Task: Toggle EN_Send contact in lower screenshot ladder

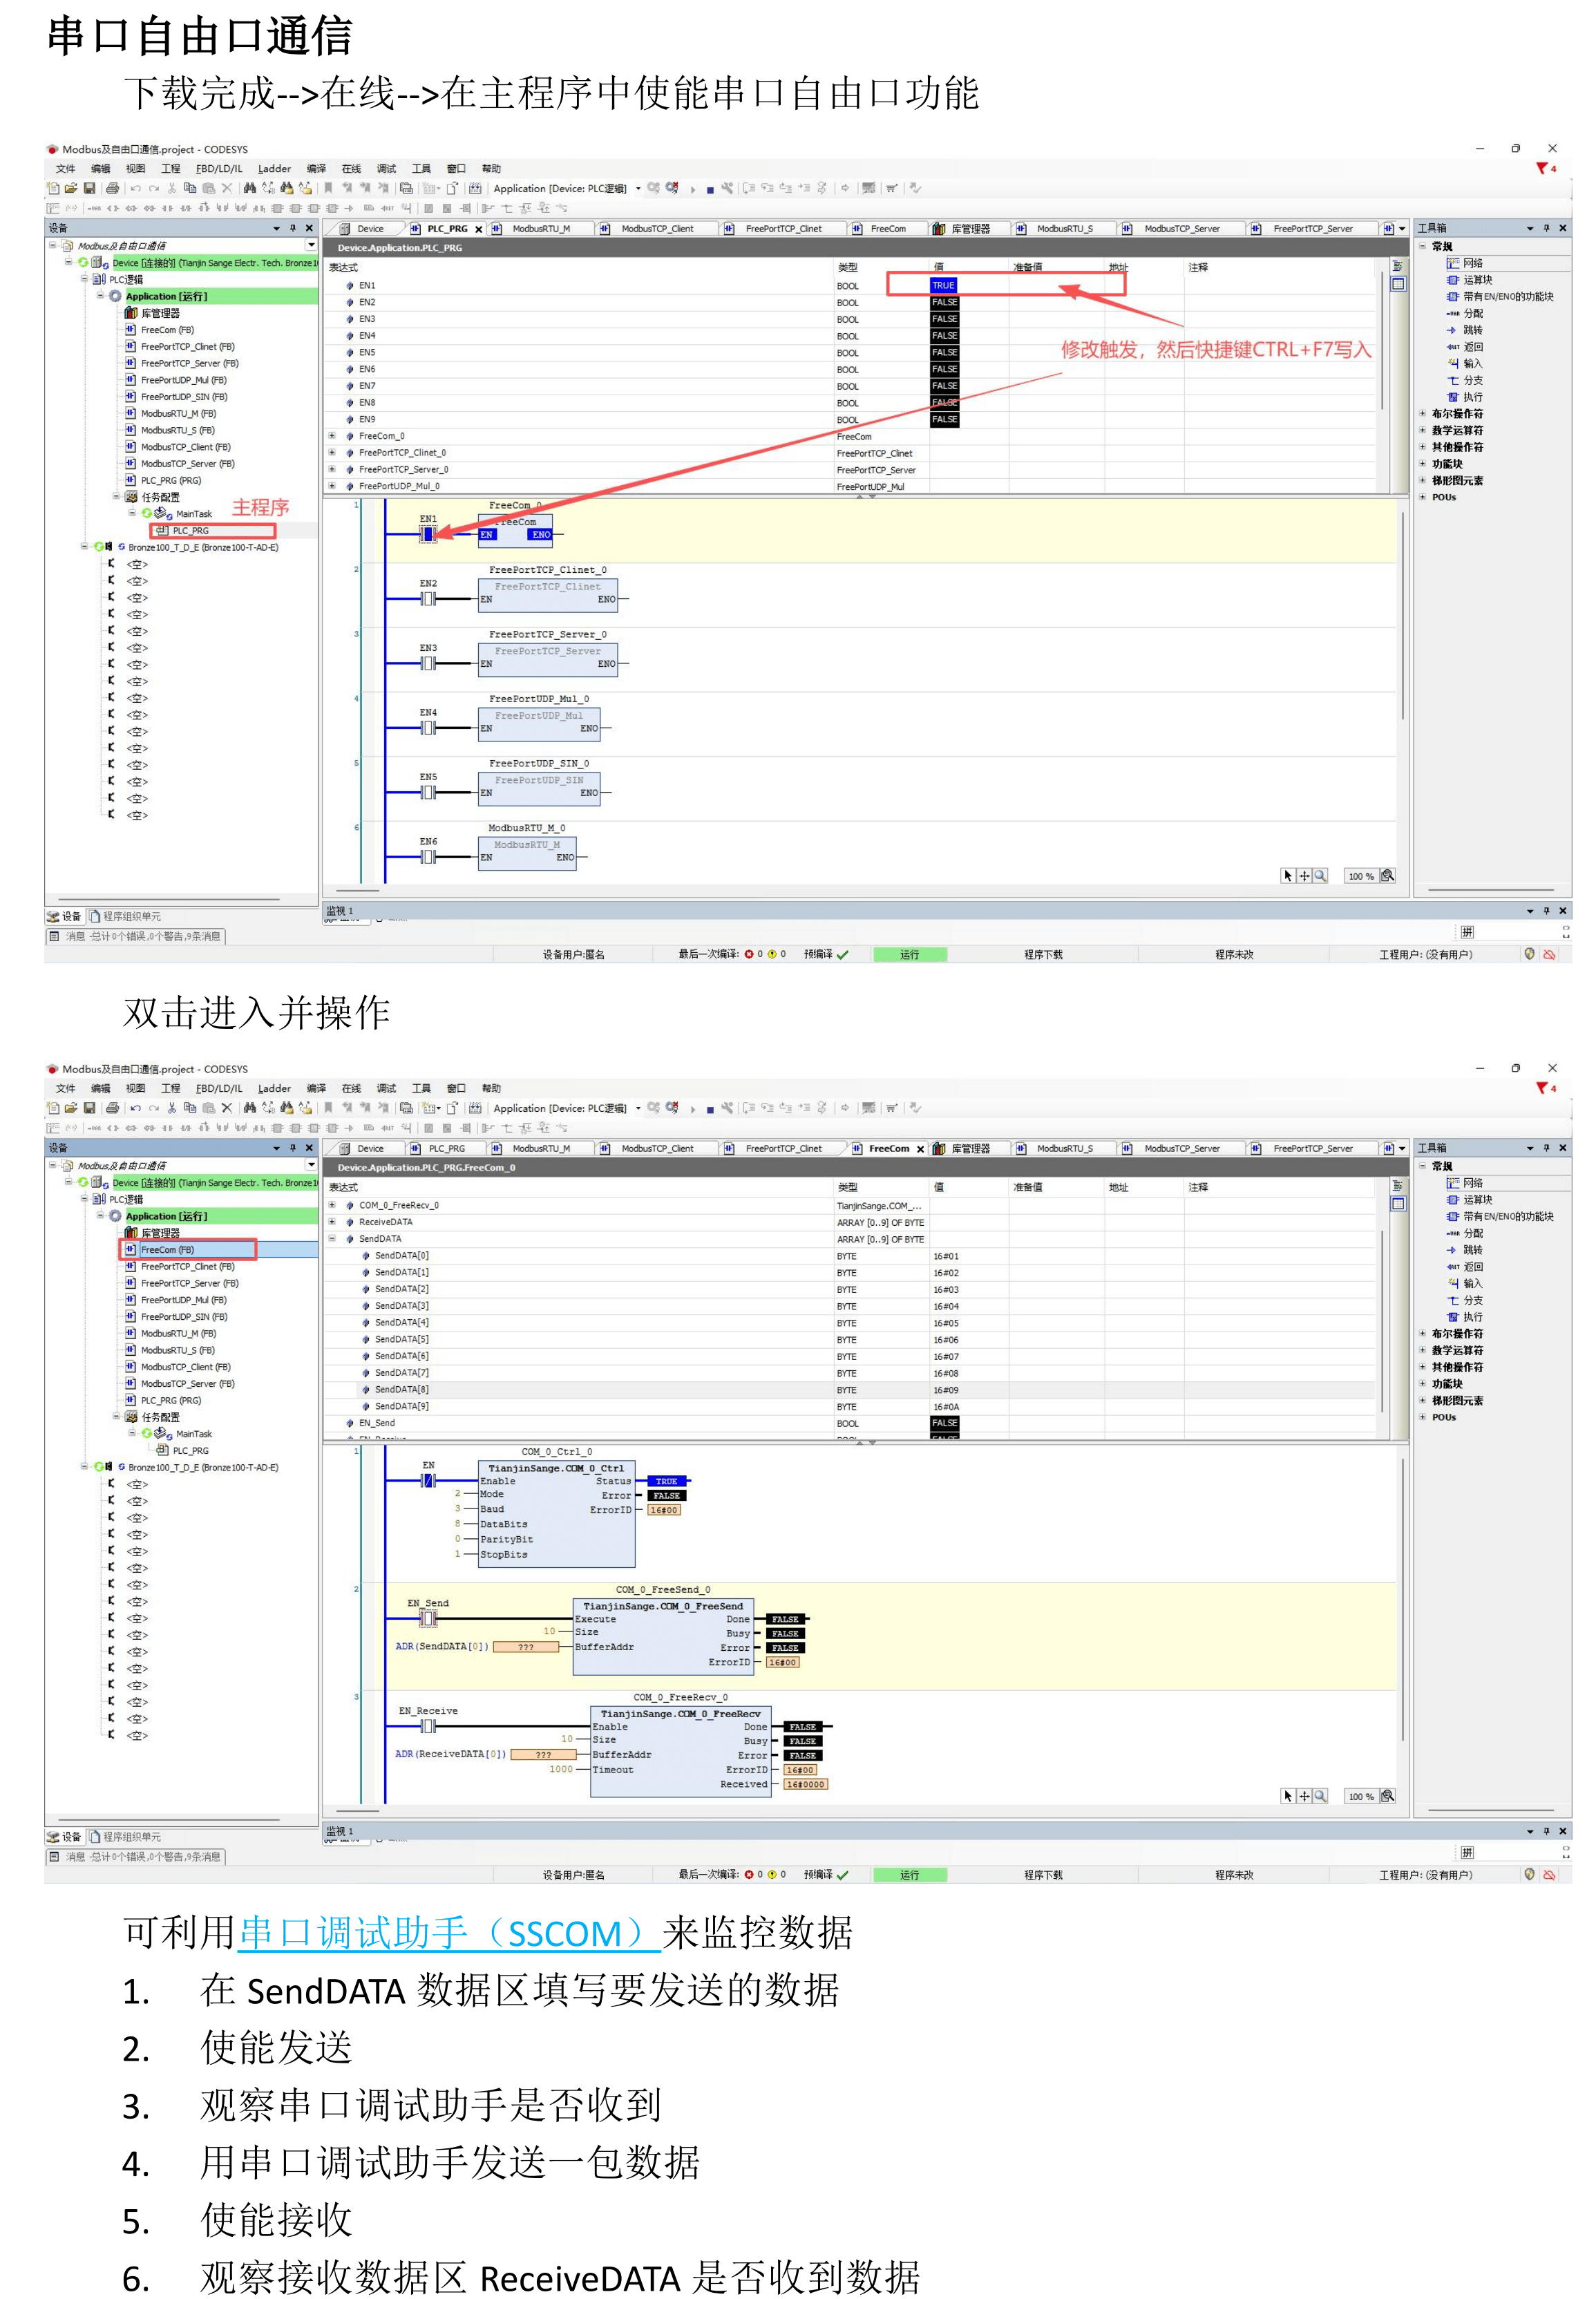Action: pos(428,1618)
